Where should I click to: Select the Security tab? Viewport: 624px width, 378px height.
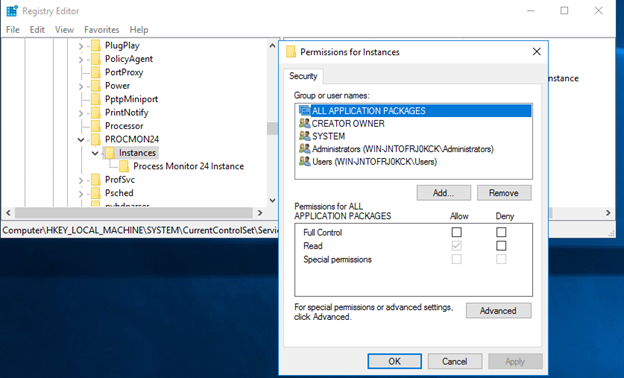coord(303,76)
